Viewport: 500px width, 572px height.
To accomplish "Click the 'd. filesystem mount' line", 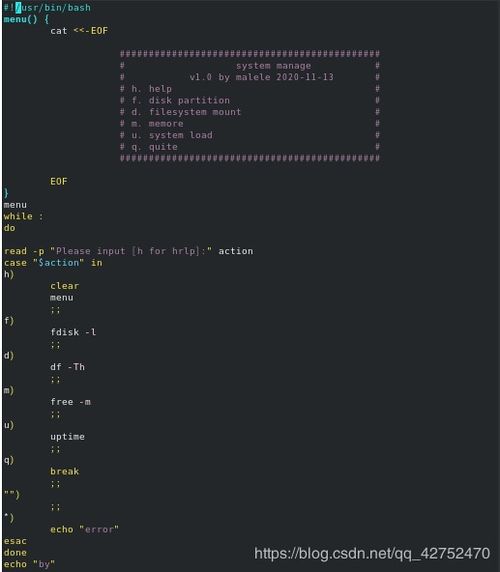I will coord(186,112).
